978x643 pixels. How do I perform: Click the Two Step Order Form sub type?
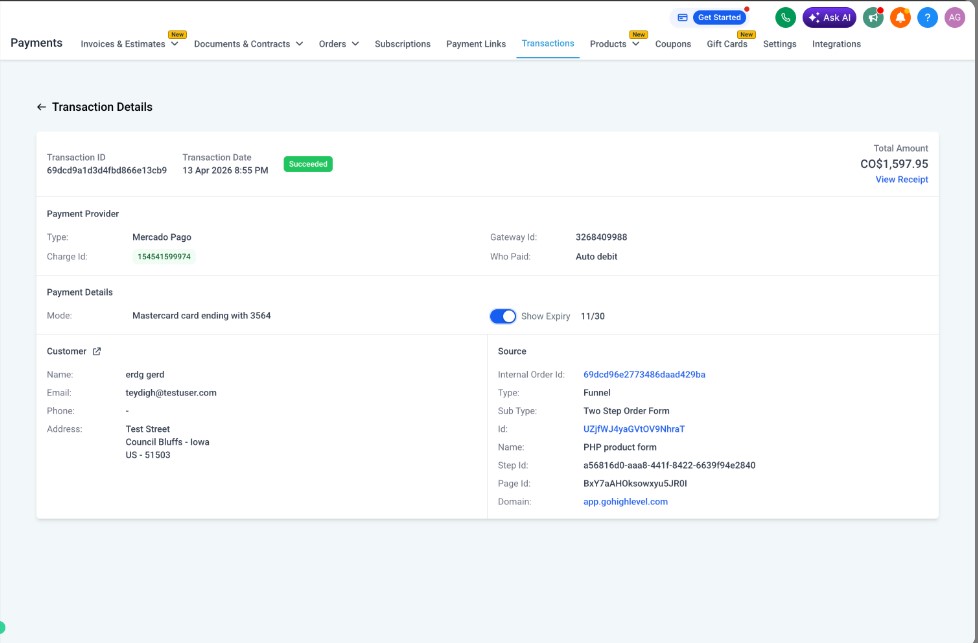(626, 411)
